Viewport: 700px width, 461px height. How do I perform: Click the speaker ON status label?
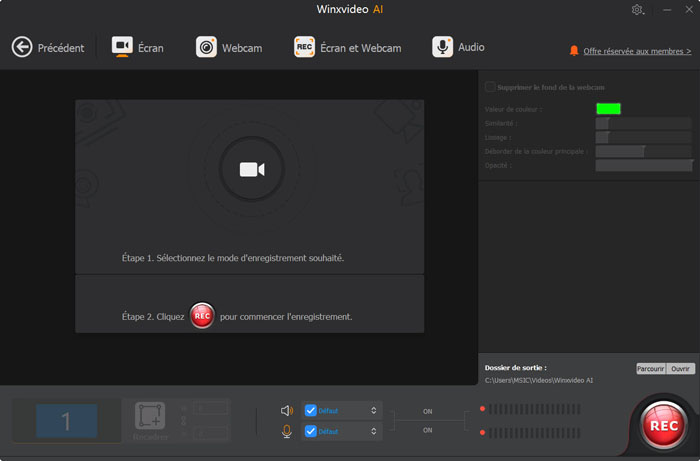click(x=428, y=411)
